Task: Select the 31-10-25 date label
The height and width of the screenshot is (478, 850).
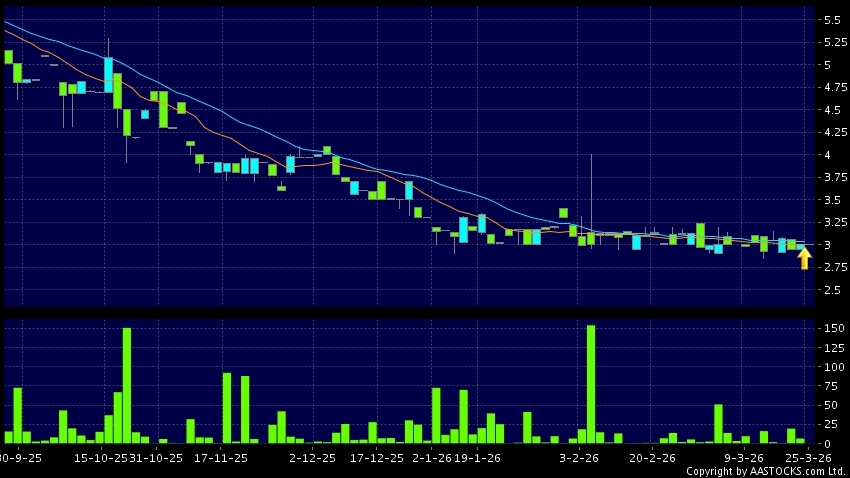Action: coord(156,457)
